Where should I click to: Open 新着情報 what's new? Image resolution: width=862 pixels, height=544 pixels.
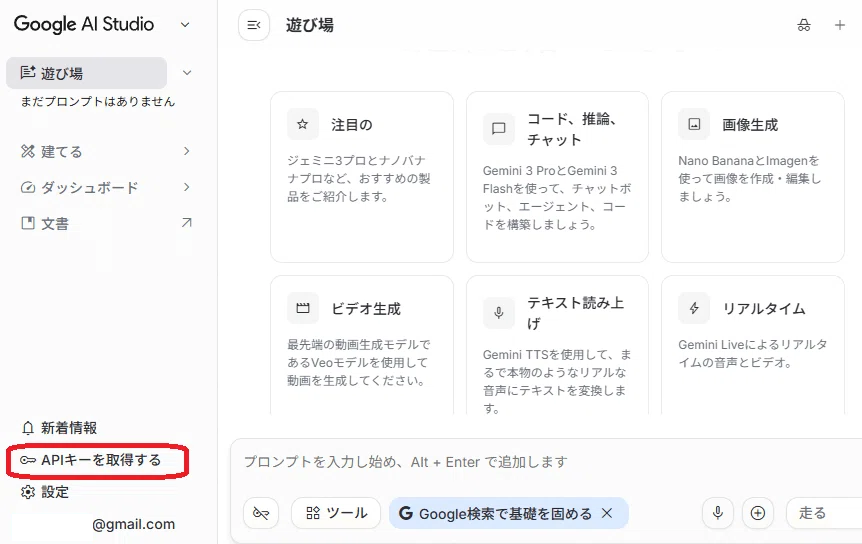[69, 428]
